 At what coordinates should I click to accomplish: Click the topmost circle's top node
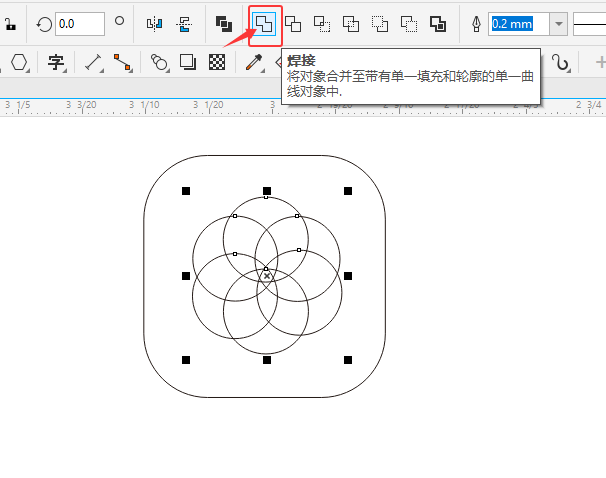(x=266, y=197)
